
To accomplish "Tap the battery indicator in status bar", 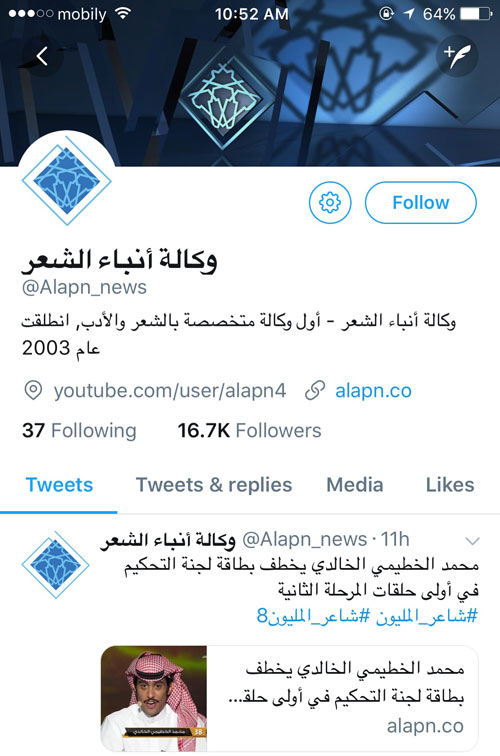I will pos(476,14).
